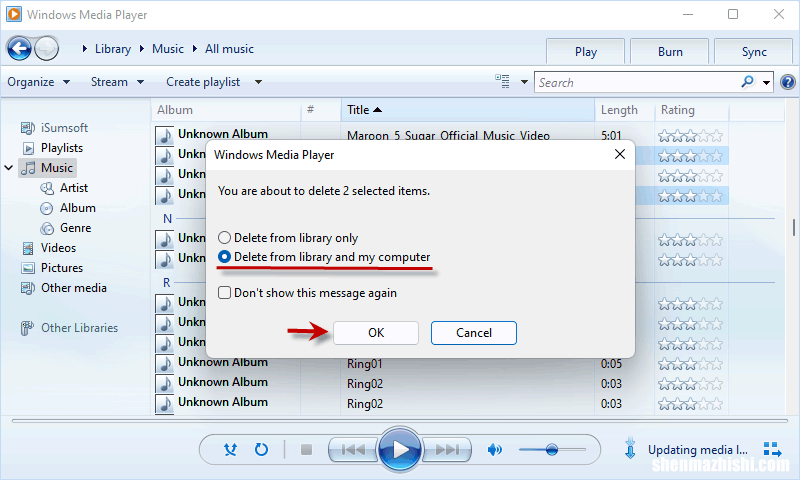Click the Windows Media Player title icon
Viewport: 800px width, 480px height.
point(14,14)
